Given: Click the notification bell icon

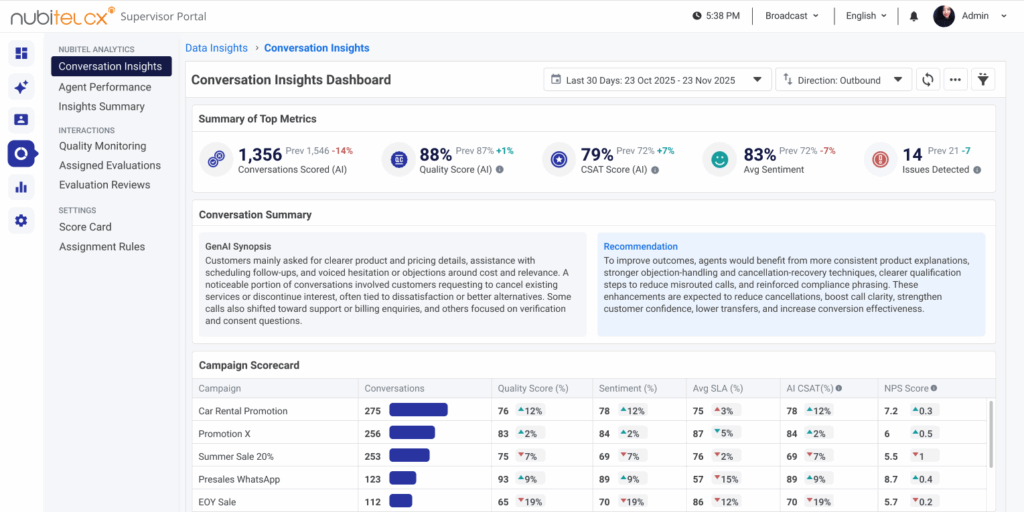Looking at the screenshot, I should click(x=914, y=16).
